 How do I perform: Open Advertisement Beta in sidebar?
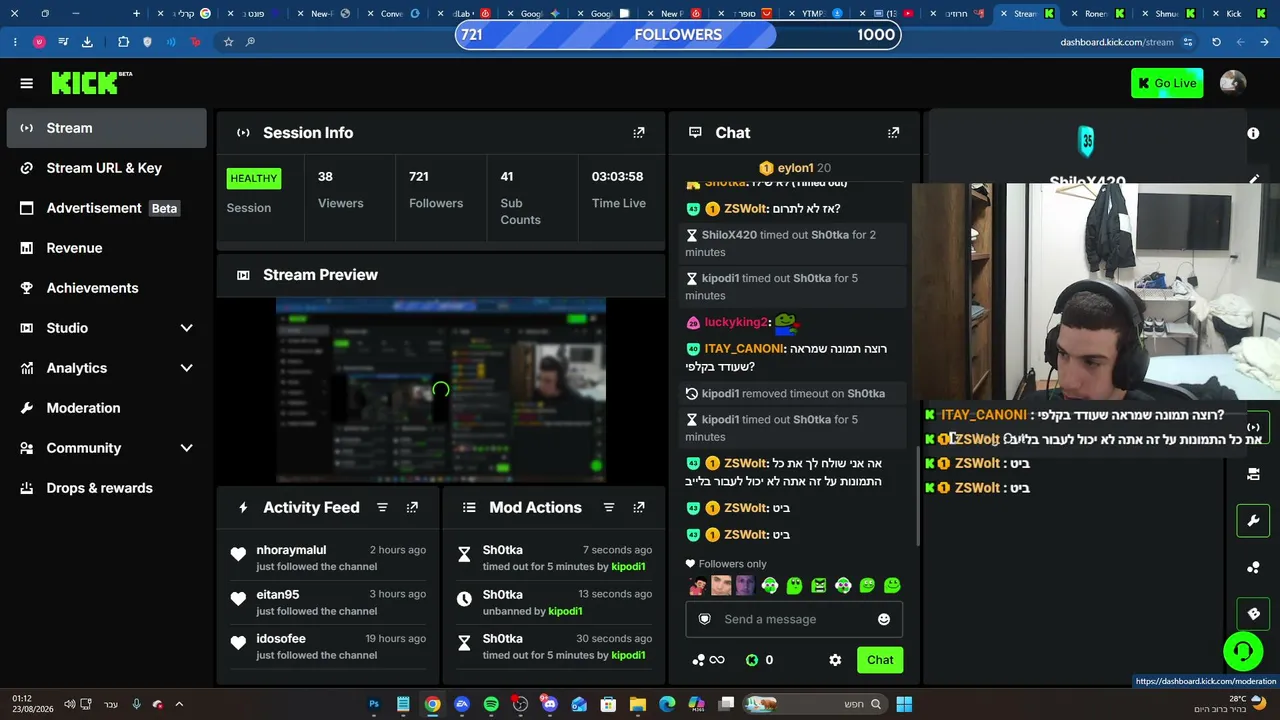[106, 208]
